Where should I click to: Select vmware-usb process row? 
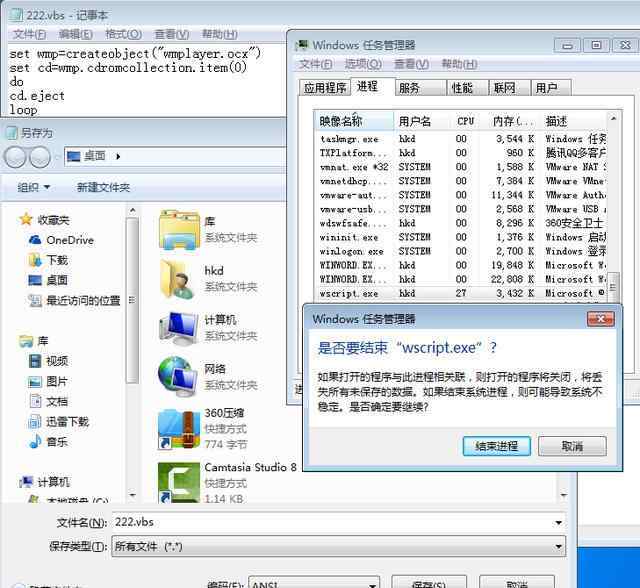coord(461,209)
